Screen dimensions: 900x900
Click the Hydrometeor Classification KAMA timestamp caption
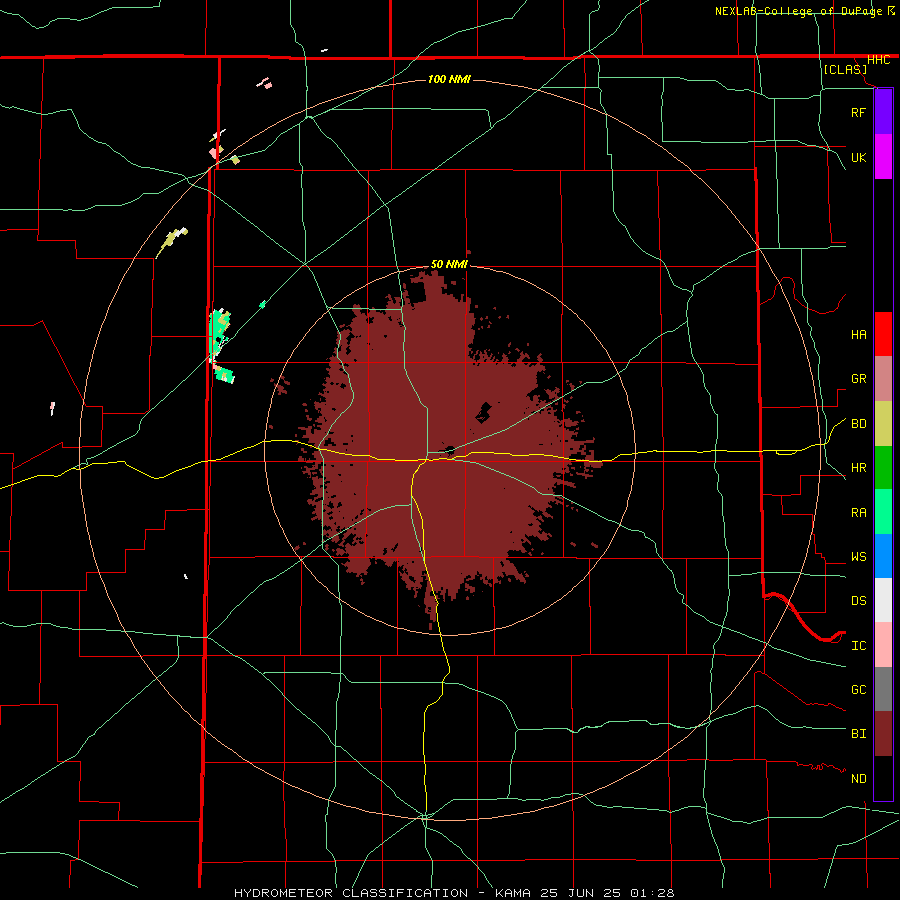pos(454,893)
